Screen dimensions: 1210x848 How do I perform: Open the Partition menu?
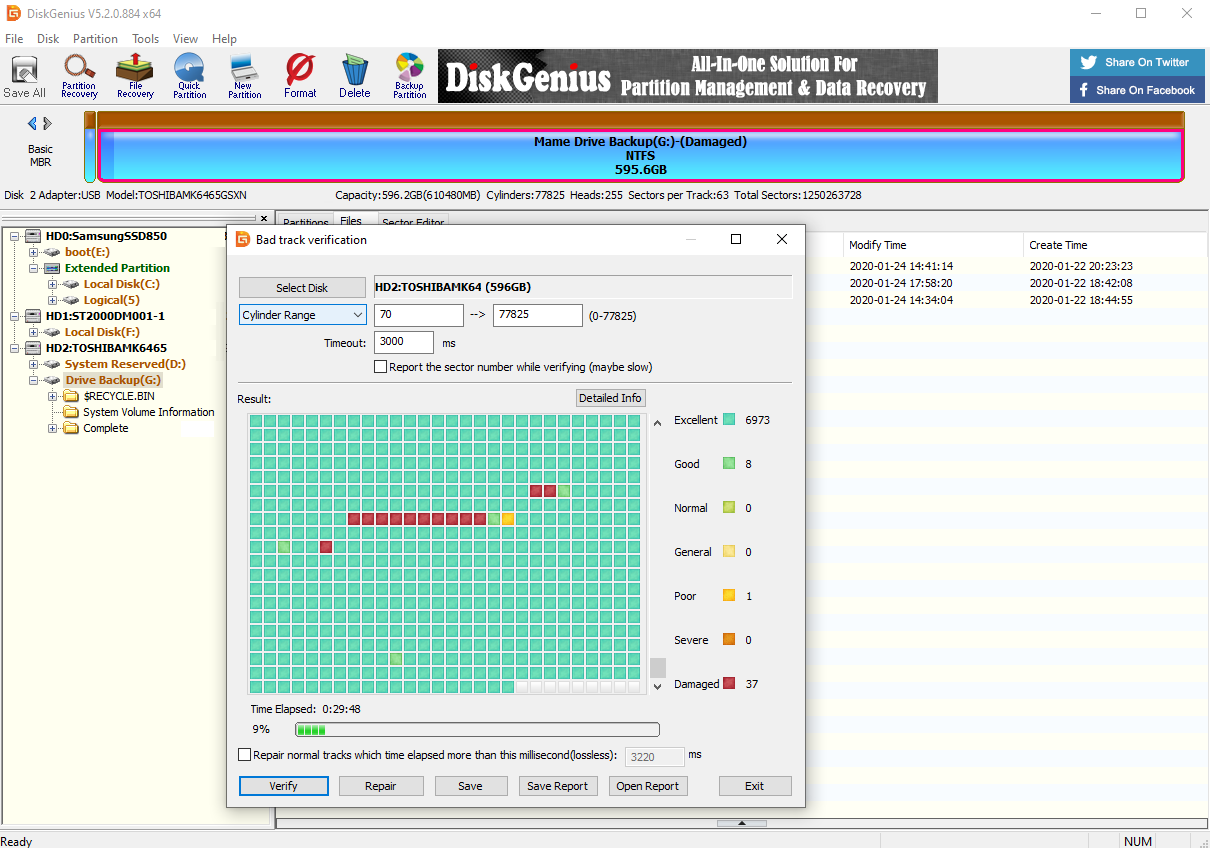click(95, 39)
